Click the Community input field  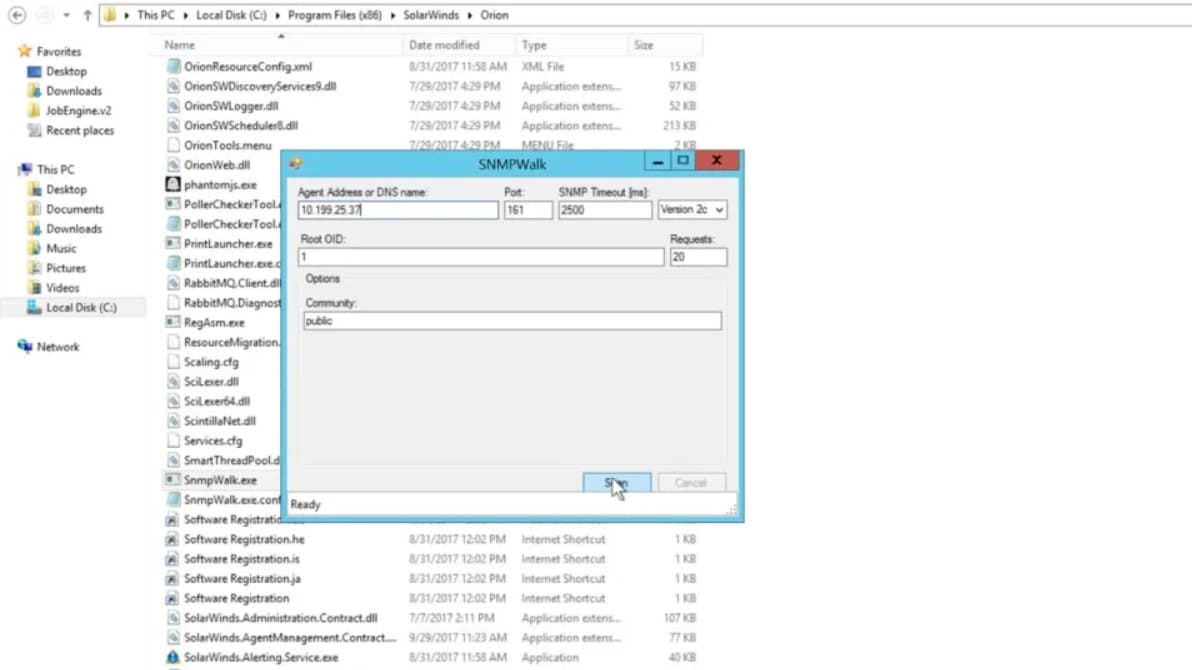pyautogui.click(x=512, y=321)
